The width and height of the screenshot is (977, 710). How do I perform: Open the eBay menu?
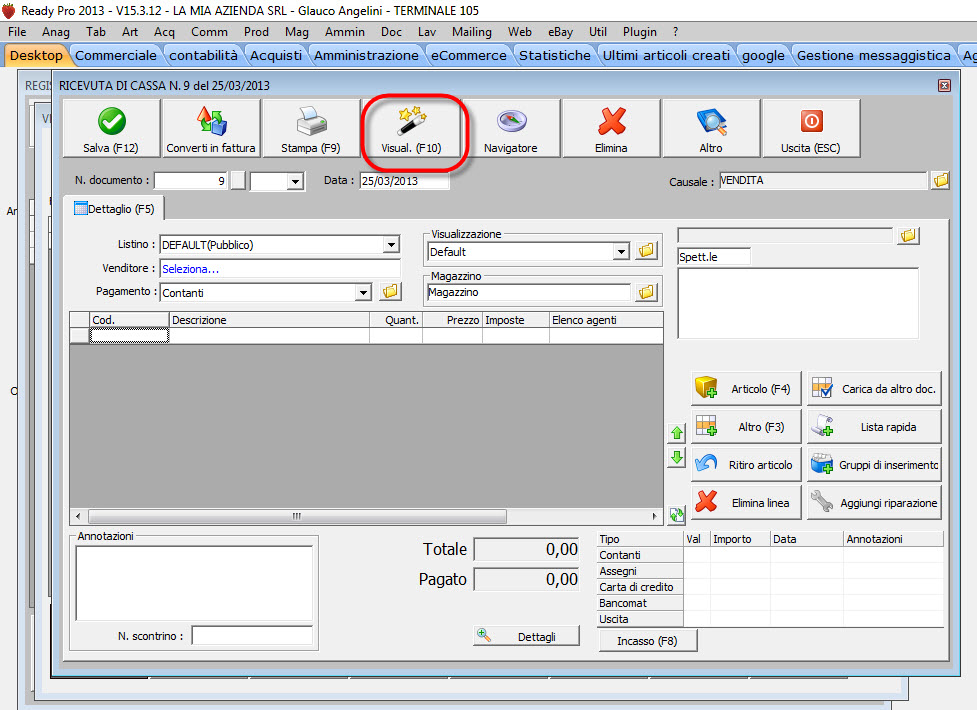pyautogui.click(x=560, y=32)
